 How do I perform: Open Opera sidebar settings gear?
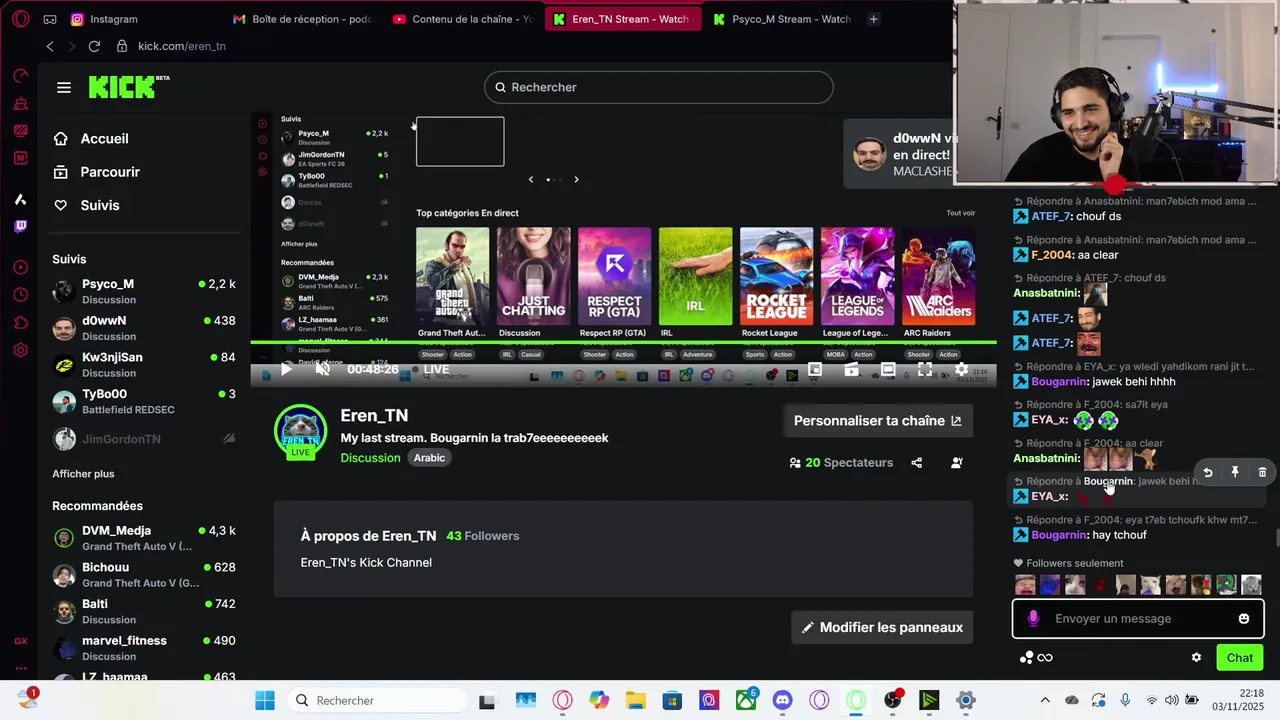coord(21,350)
